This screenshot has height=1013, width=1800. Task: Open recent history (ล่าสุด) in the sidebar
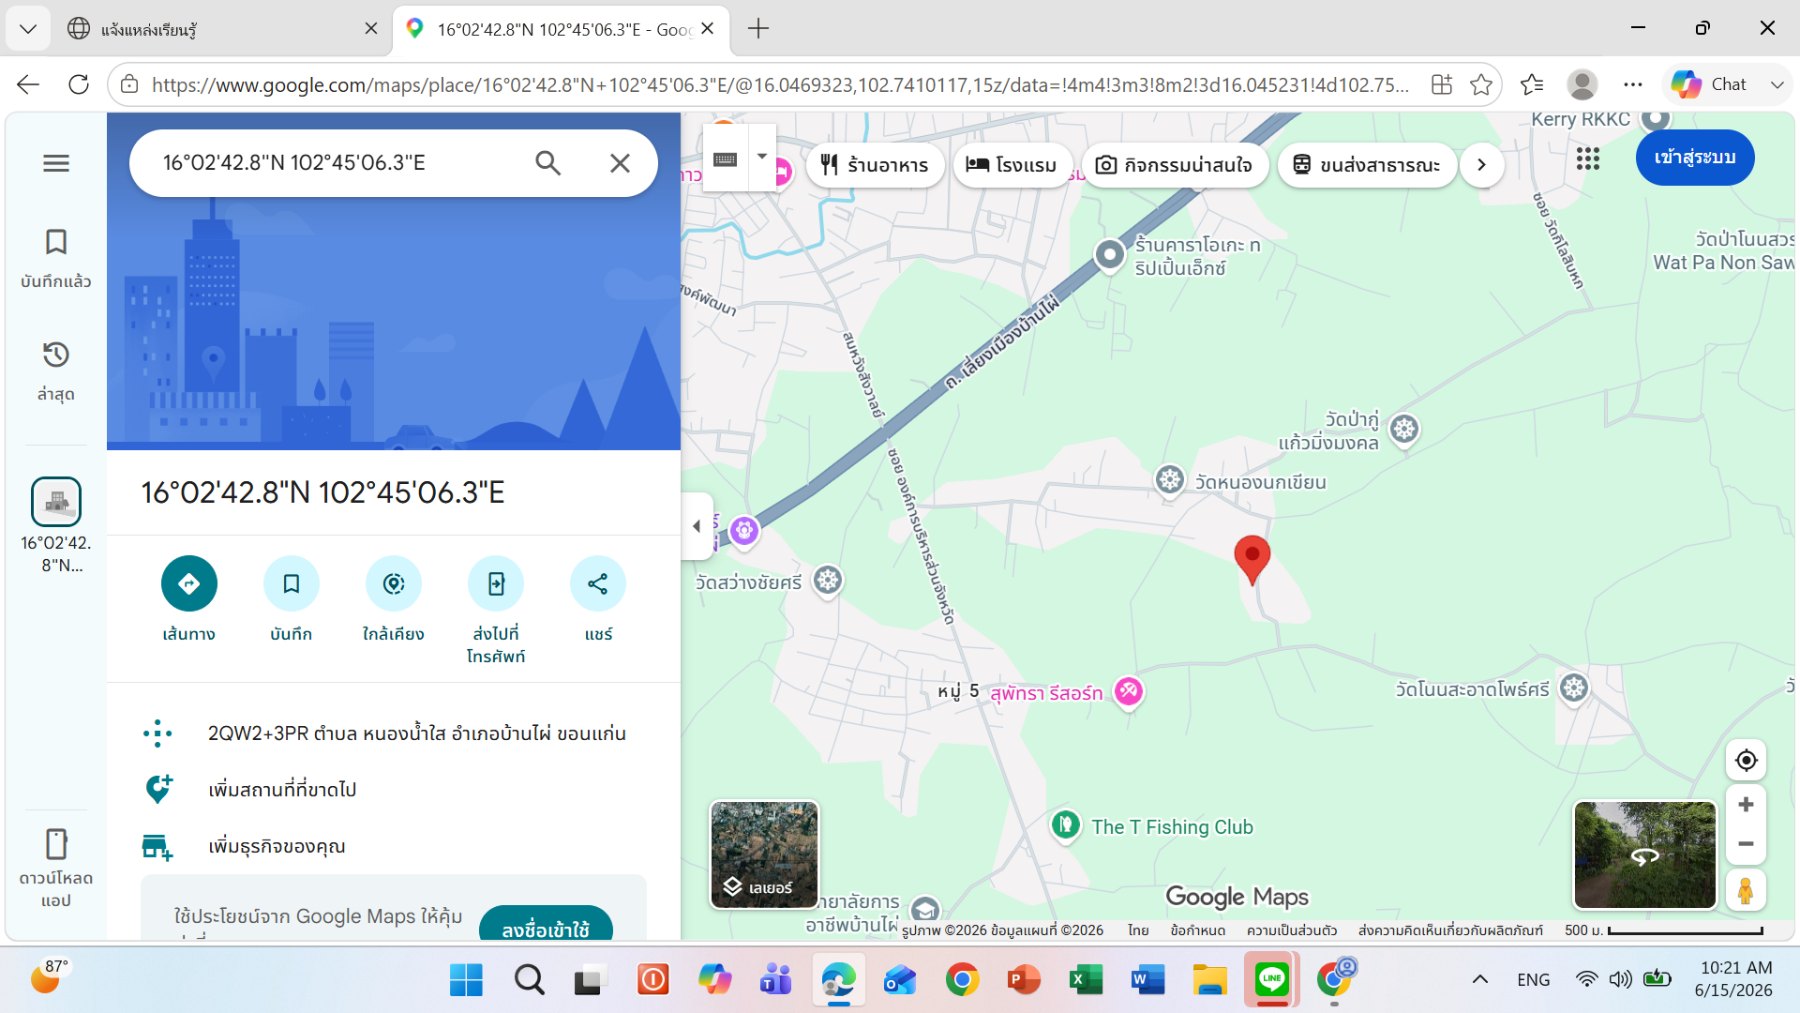pyautogui.click(x=56, y=371)
